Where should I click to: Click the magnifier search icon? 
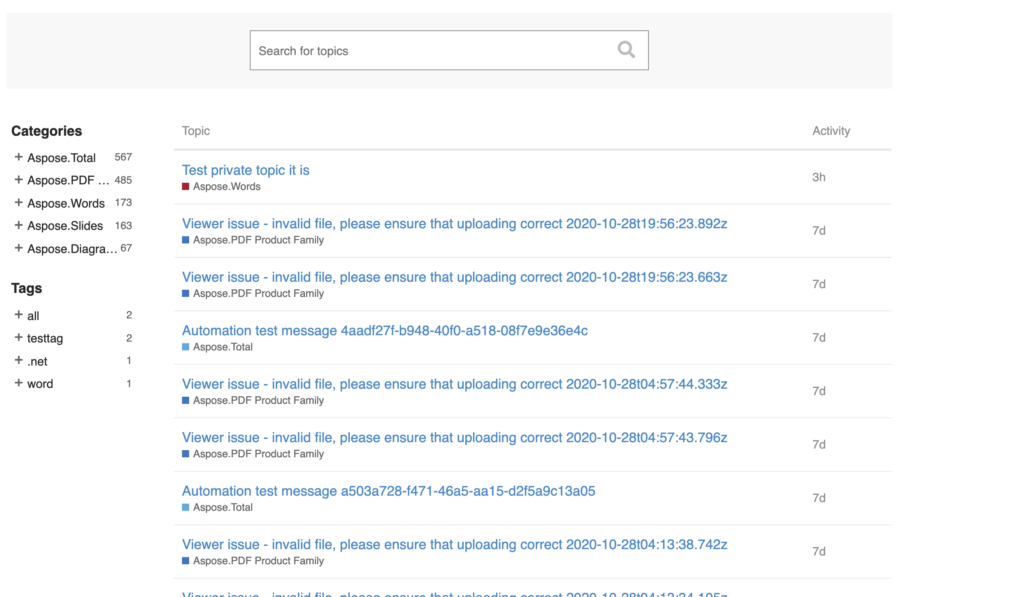pyautogui.click(x=626, y=50)
